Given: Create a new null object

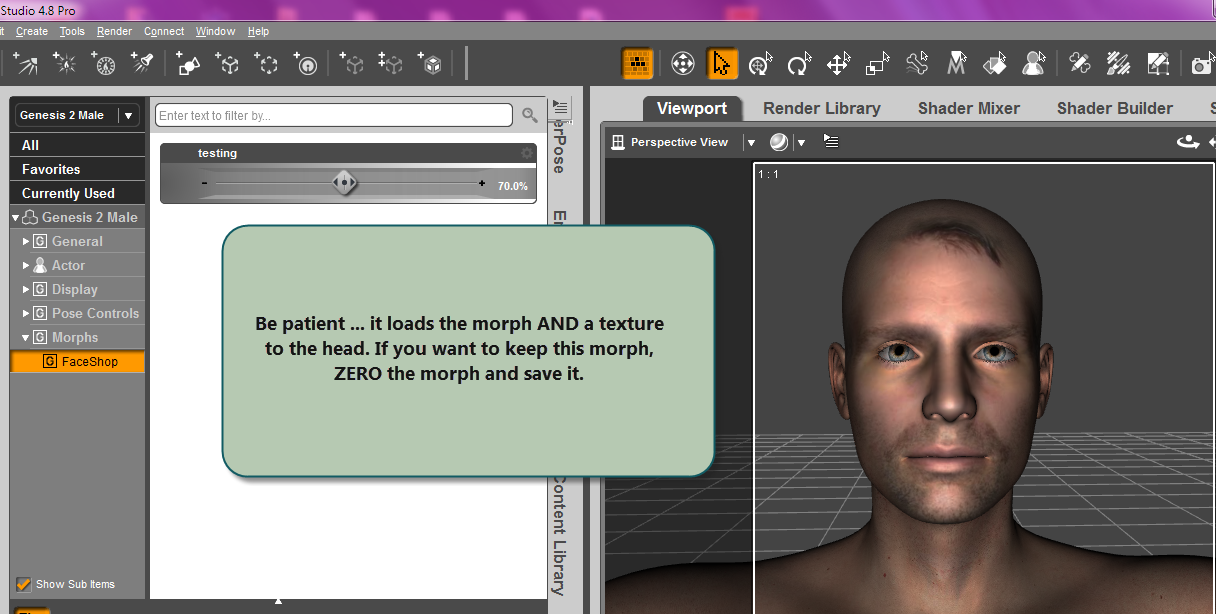Looking at the screenshot, I should [x=227, y=65].
